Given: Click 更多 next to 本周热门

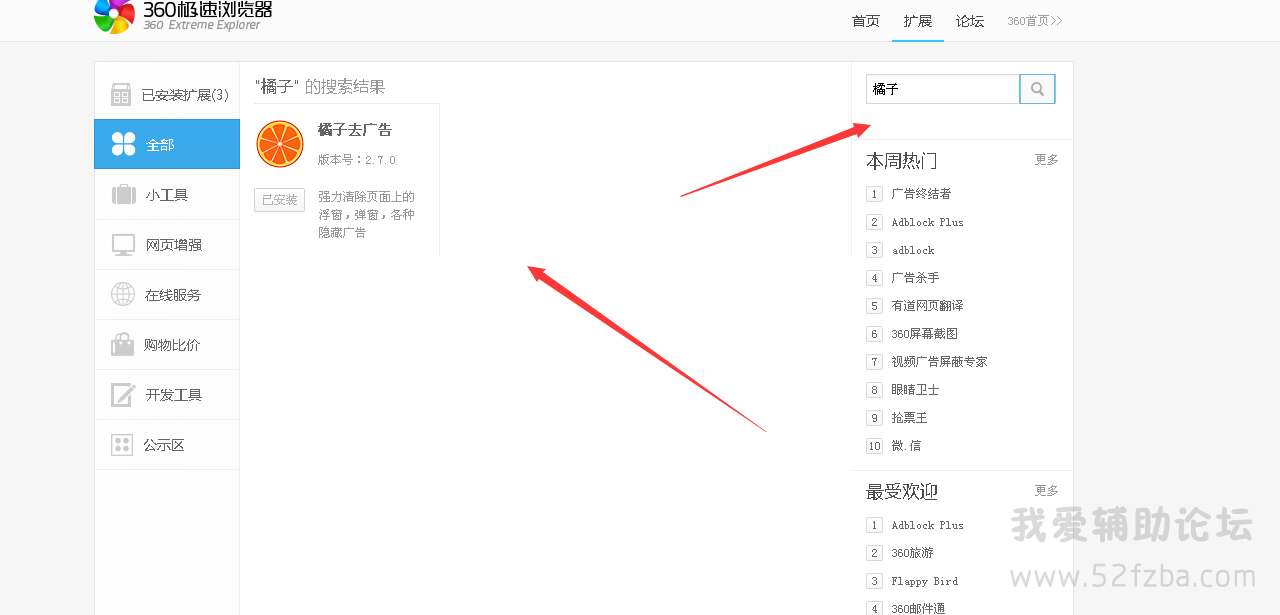Looking at the screenshot, I should (x=1046, y=160).
